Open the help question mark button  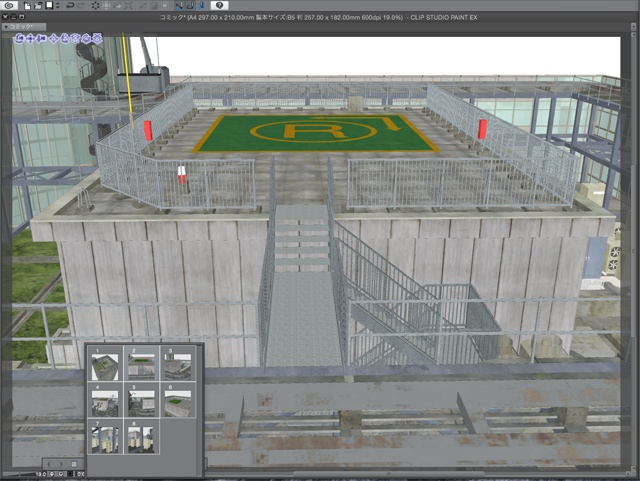click(219, 5)
